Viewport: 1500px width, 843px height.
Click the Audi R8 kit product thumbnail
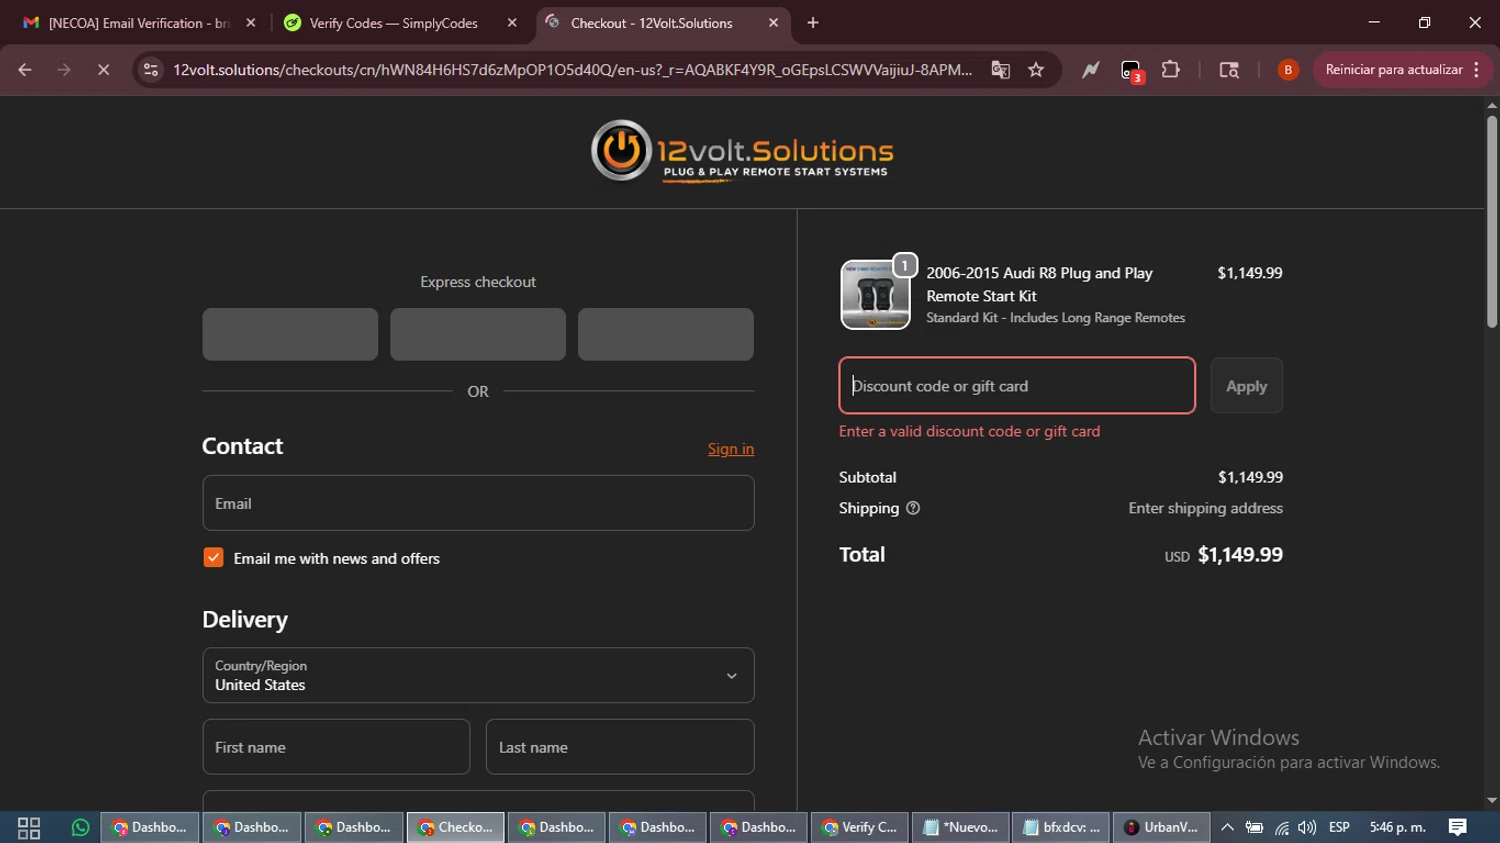875,295
